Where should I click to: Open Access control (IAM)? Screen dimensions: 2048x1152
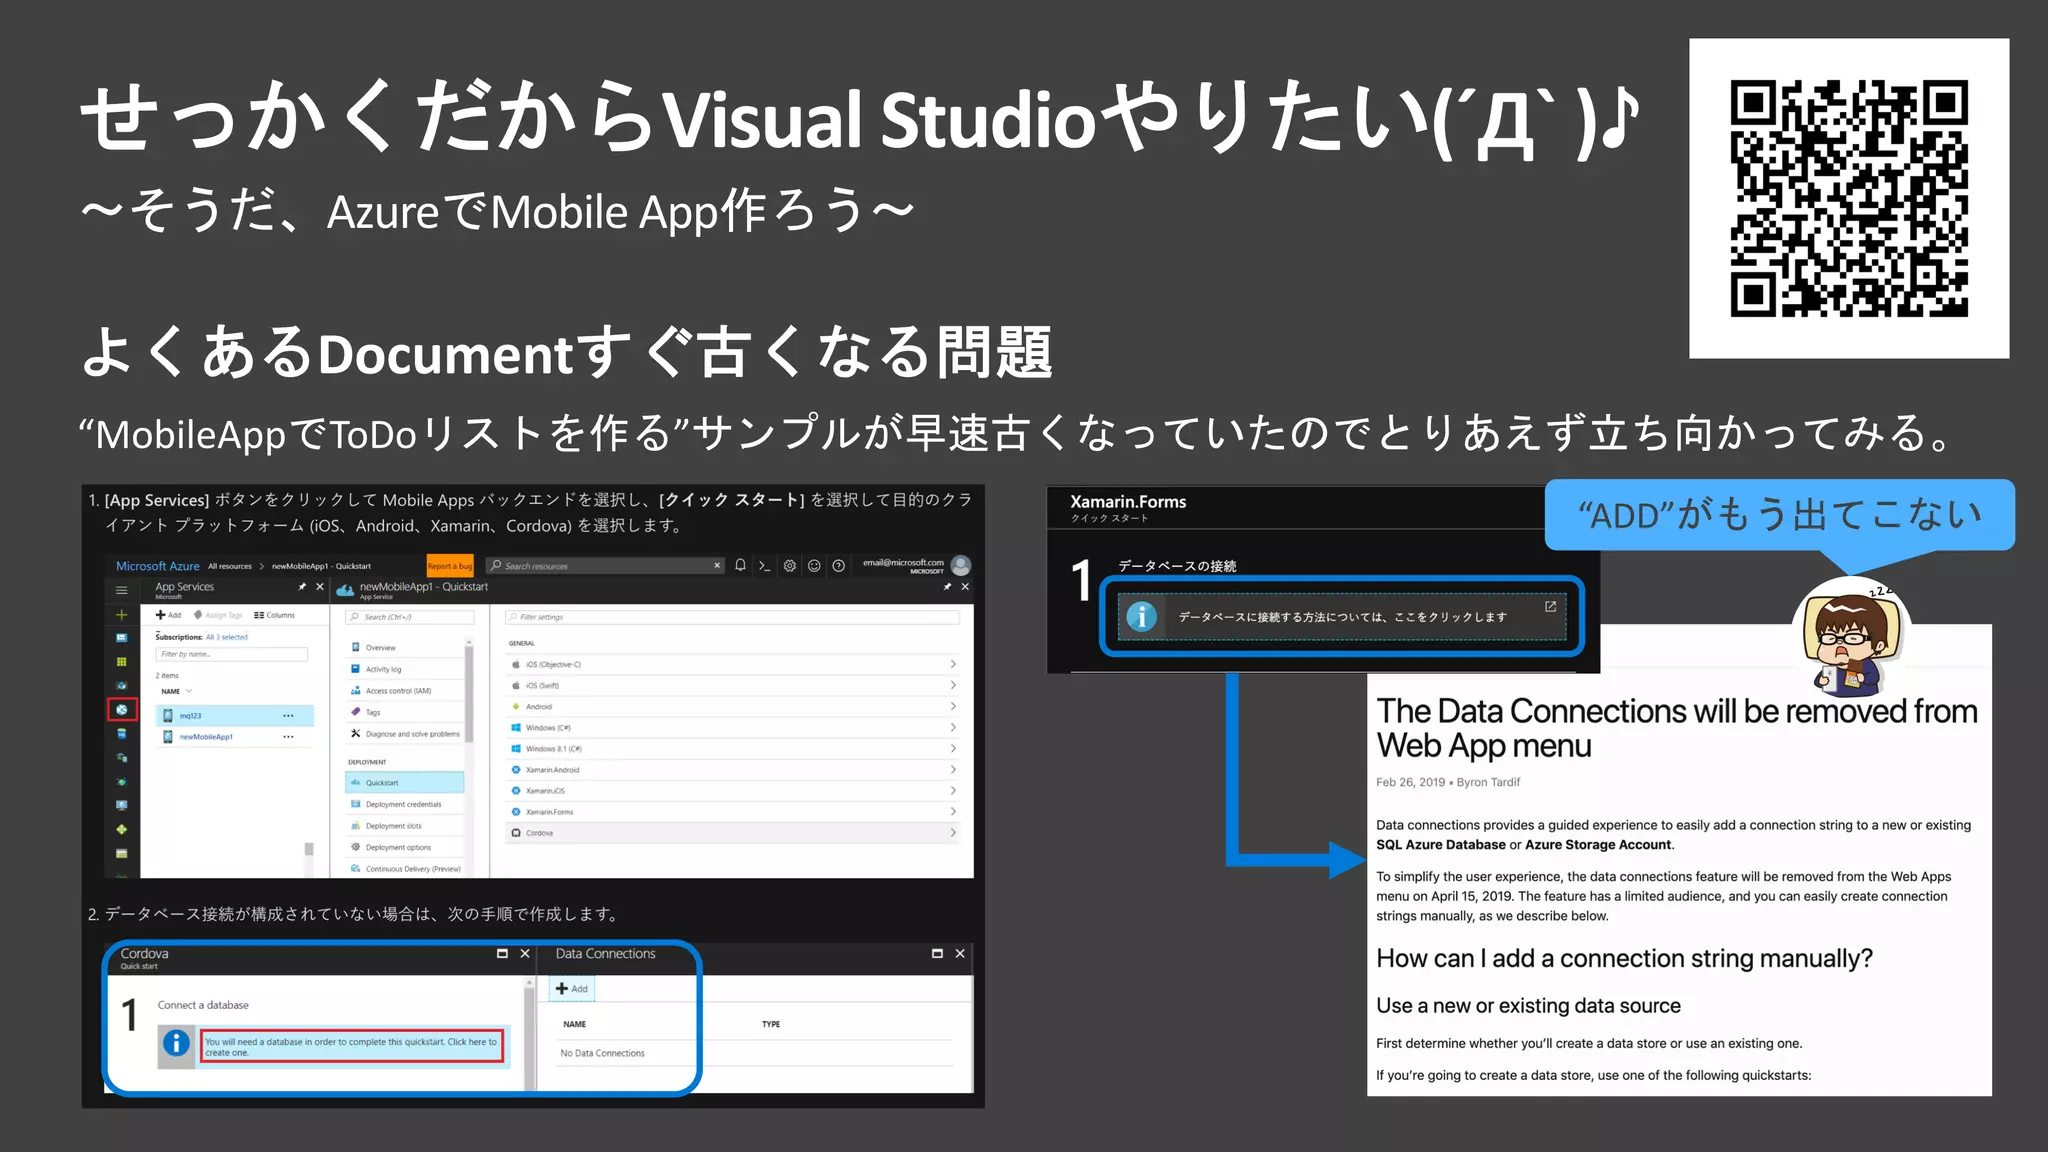click(x=405, y=691)
